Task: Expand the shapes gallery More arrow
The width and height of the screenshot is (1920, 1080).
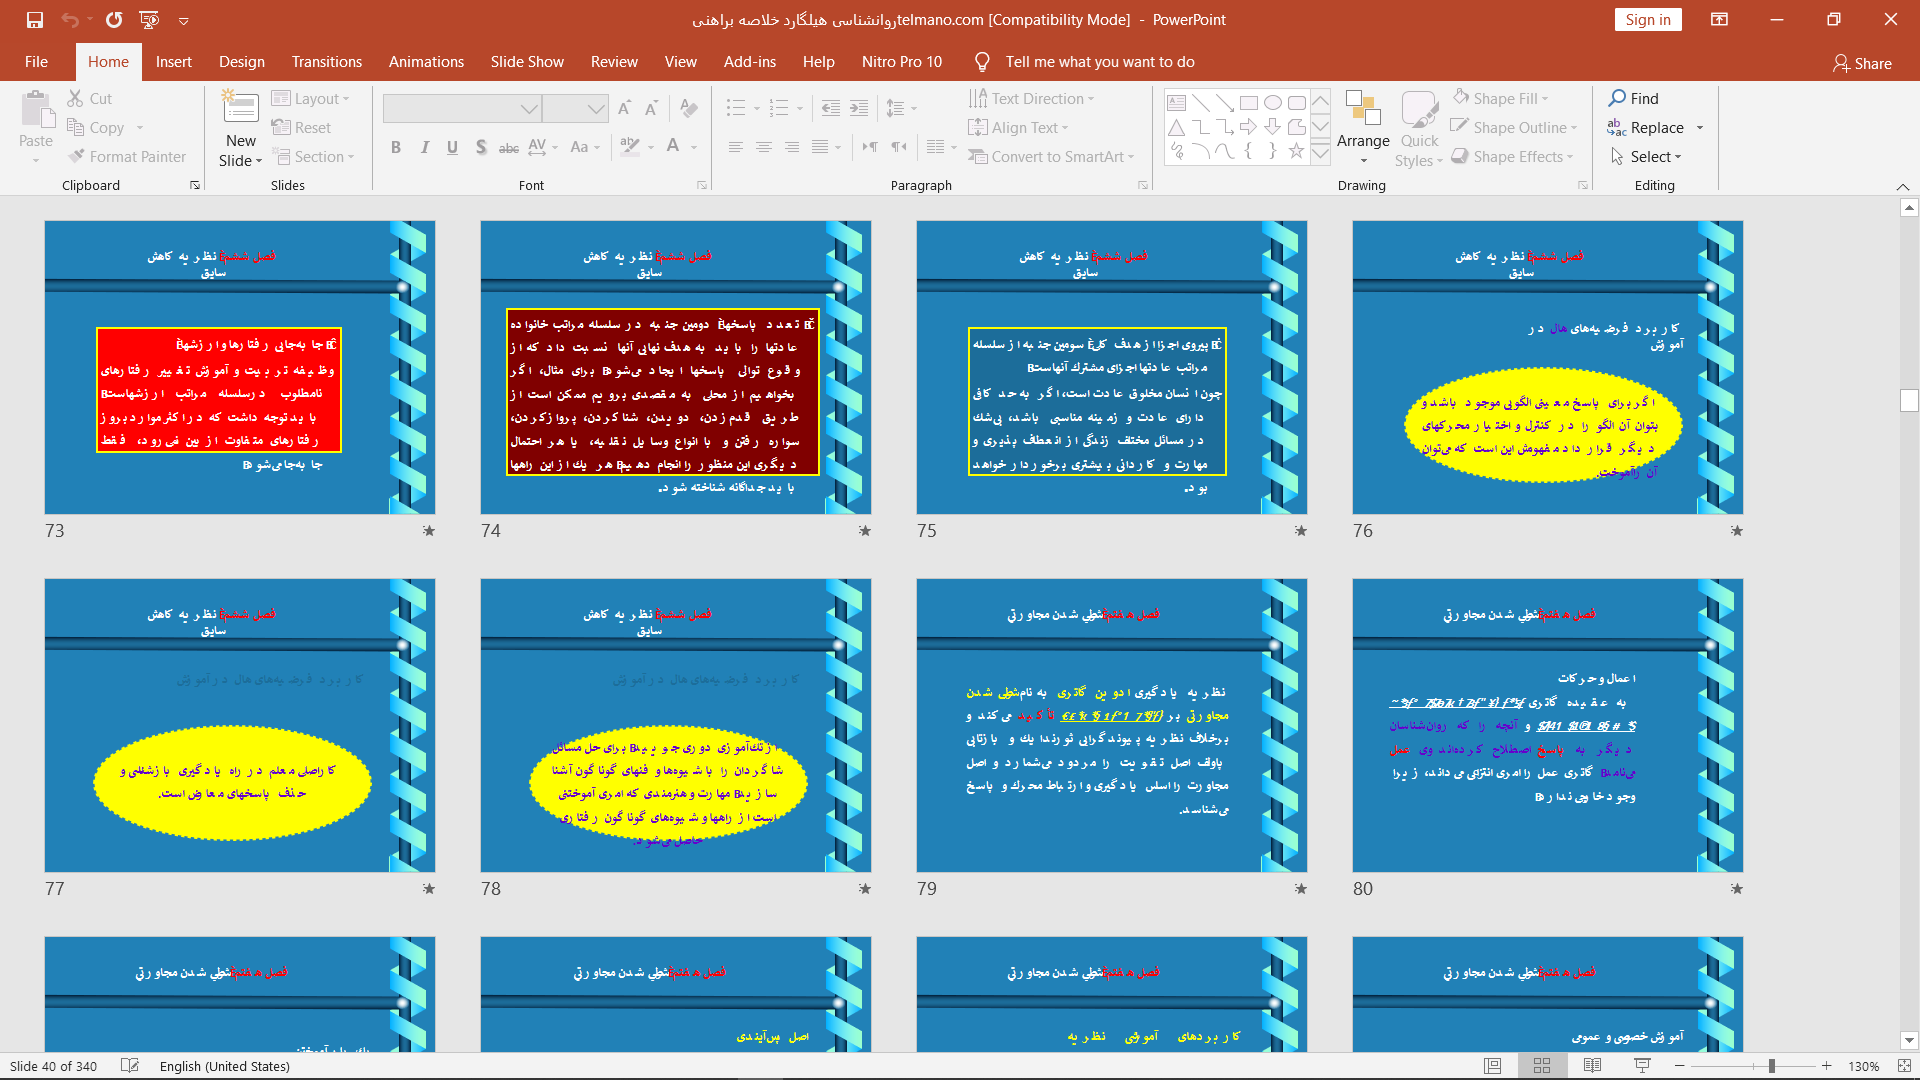Action: pyautogui.click(x=1320, y=153)
